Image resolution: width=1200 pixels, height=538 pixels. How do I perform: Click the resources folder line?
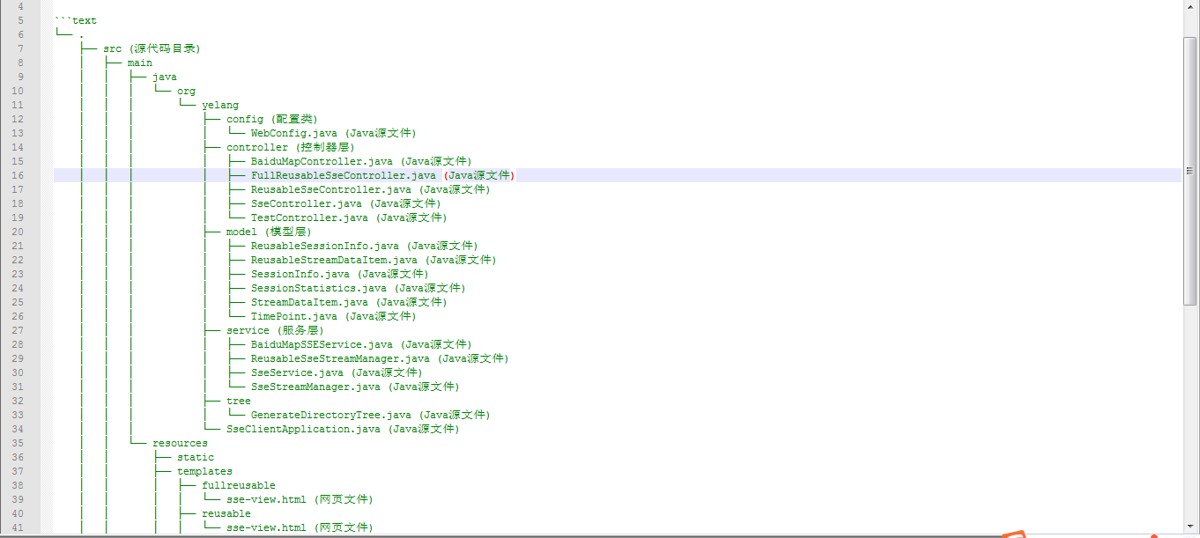click(180, 442)
